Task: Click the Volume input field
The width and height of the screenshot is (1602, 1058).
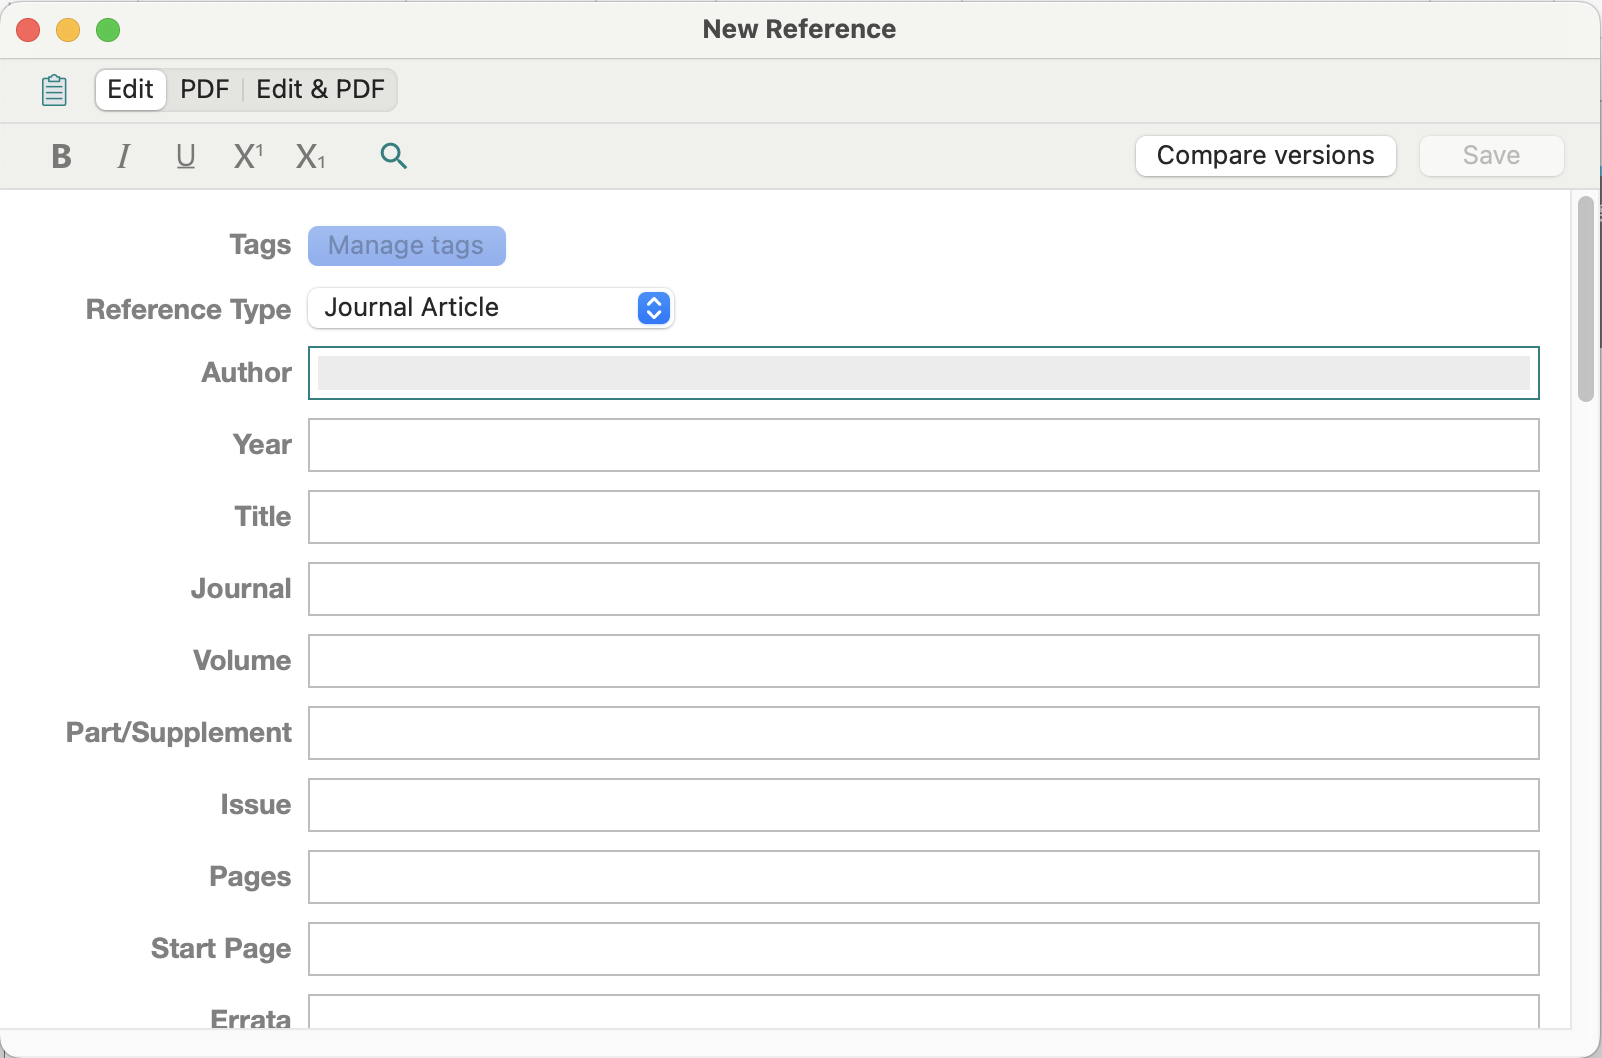Action: click(923, 661)
